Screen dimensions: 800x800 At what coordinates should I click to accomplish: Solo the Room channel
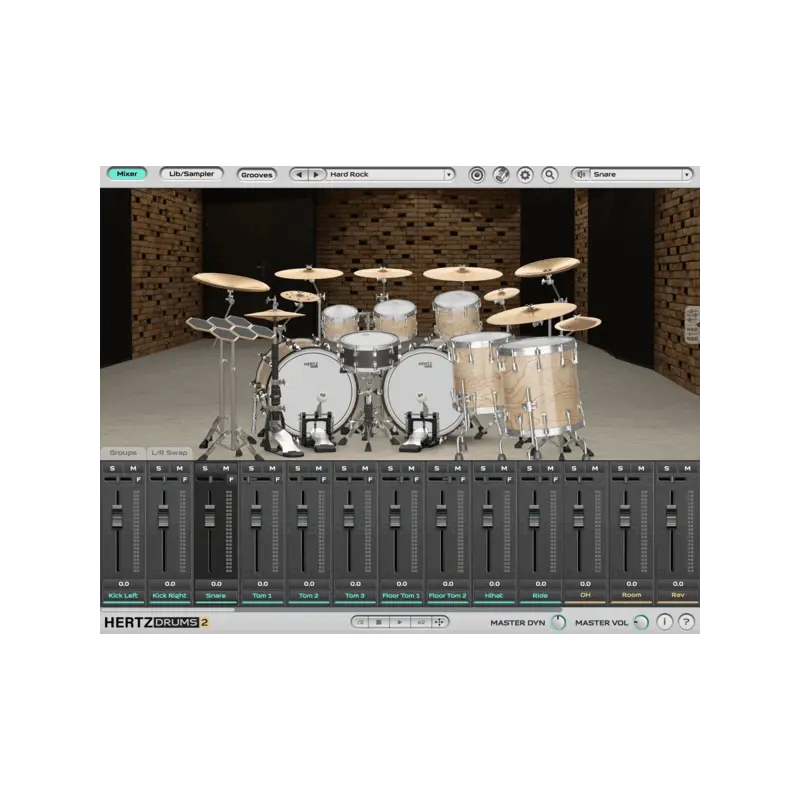tap(620, 468)
